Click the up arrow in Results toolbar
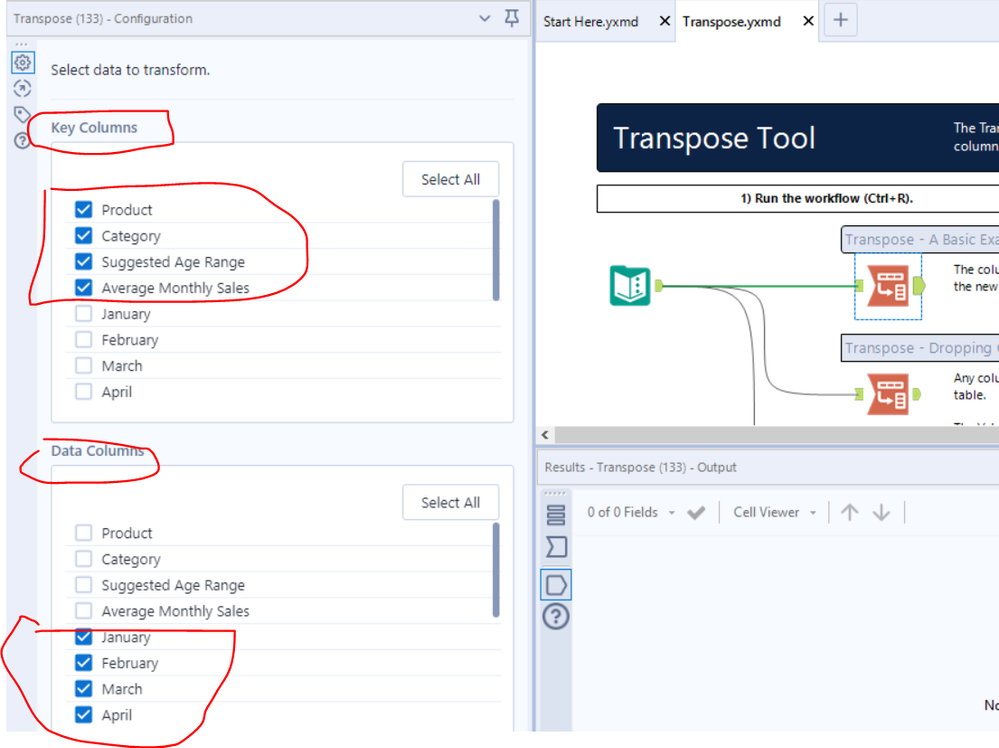This screenshot has width=999, height=748. click(849, 512)
